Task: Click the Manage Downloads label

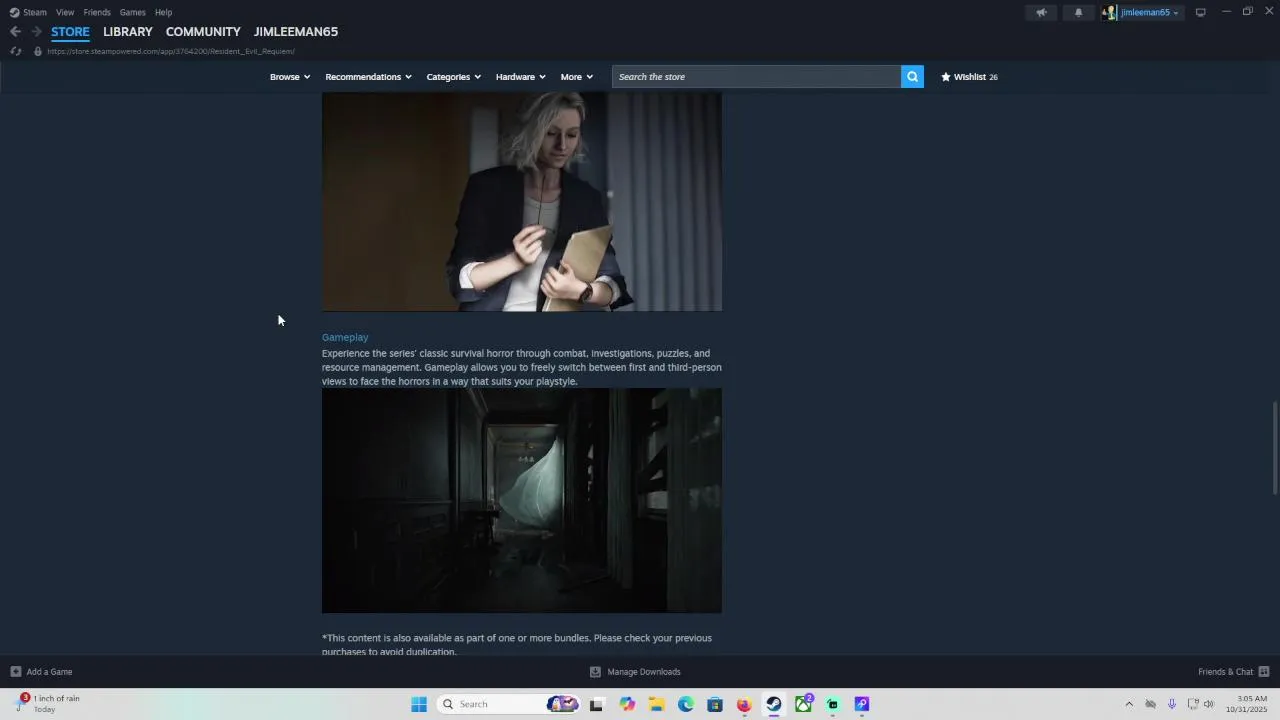Action: [x=644, y=672]
